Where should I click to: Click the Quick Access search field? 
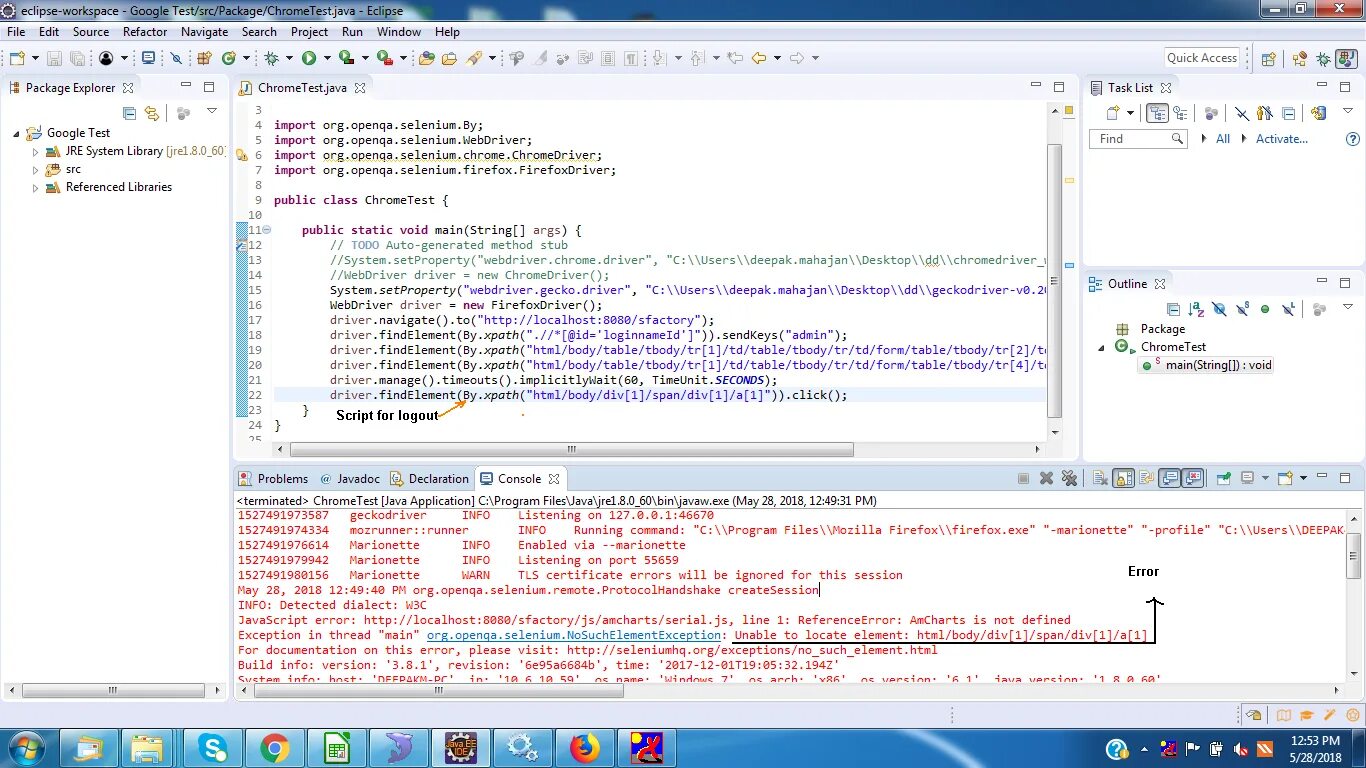[1202, 58]
